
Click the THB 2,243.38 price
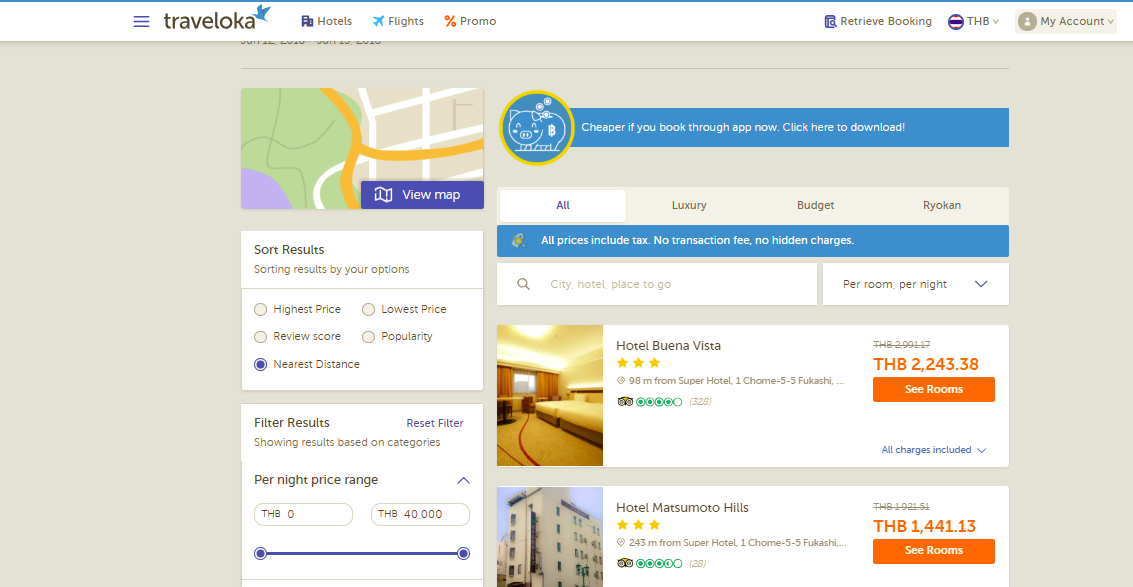[926, 364]
